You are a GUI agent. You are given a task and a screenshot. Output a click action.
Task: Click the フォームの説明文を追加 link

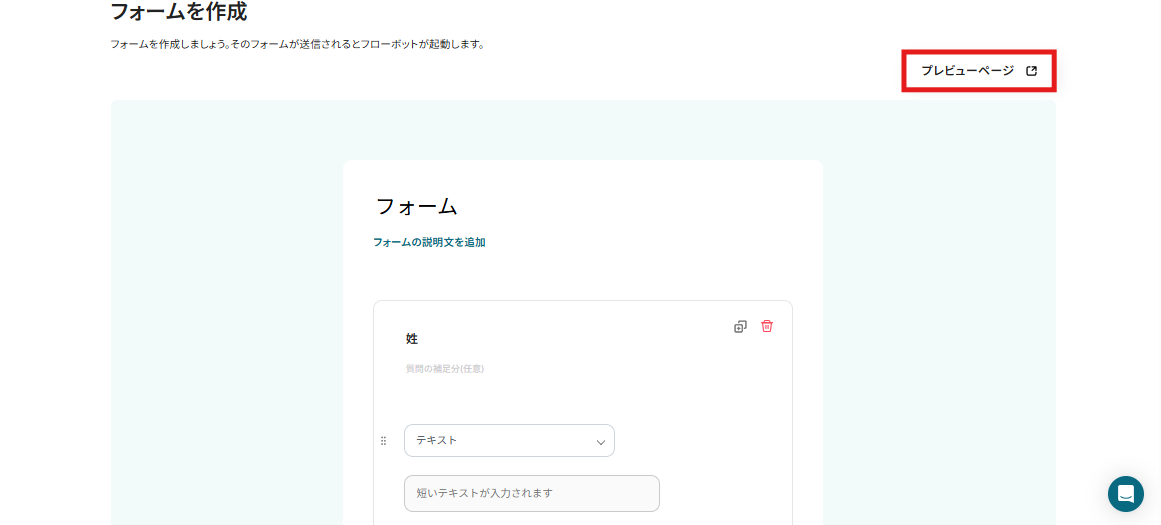[429, 242]
